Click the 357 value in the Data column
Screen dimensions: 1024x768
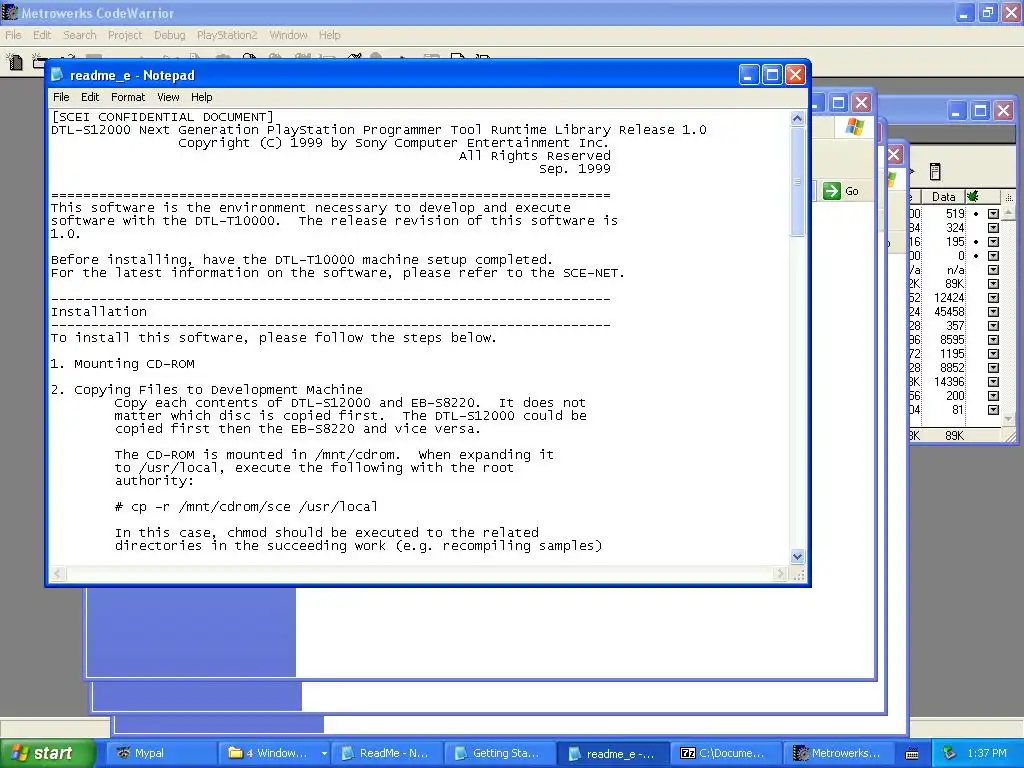pyautogui.click(x=955, y=326)
